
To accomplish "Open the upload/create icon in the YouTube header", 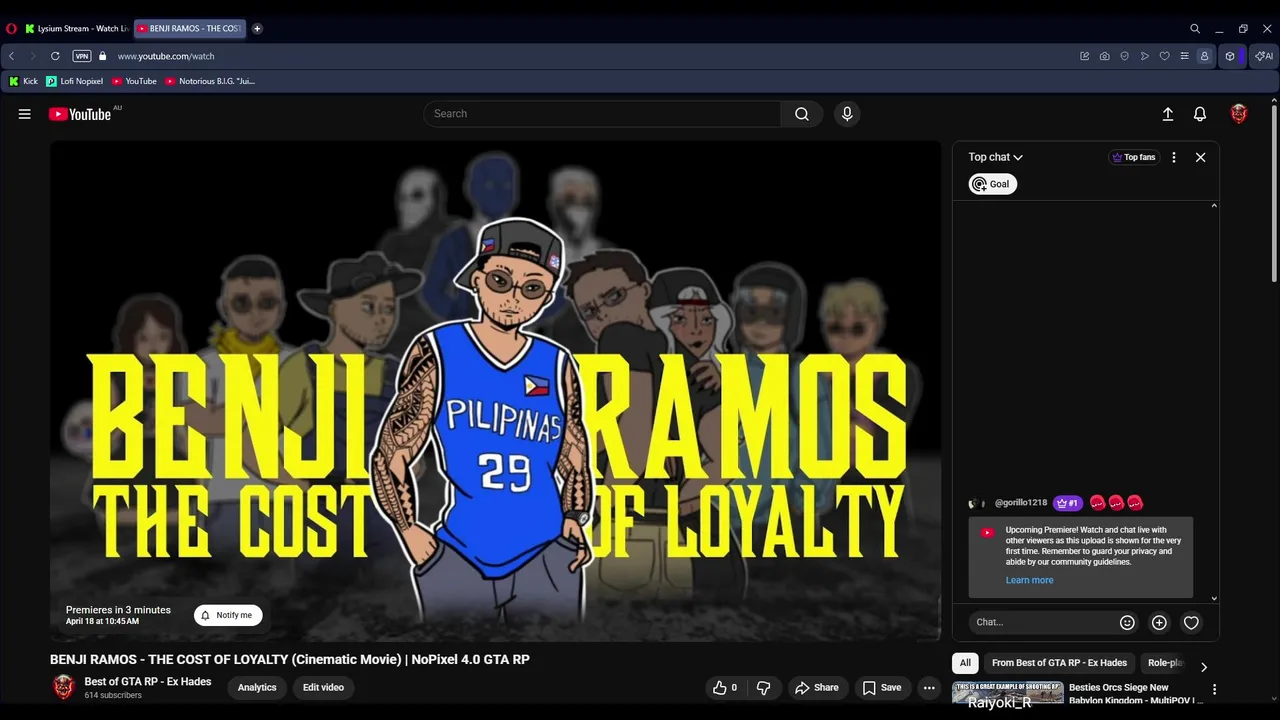I will pyautogui.click(x=1167, y=114).
